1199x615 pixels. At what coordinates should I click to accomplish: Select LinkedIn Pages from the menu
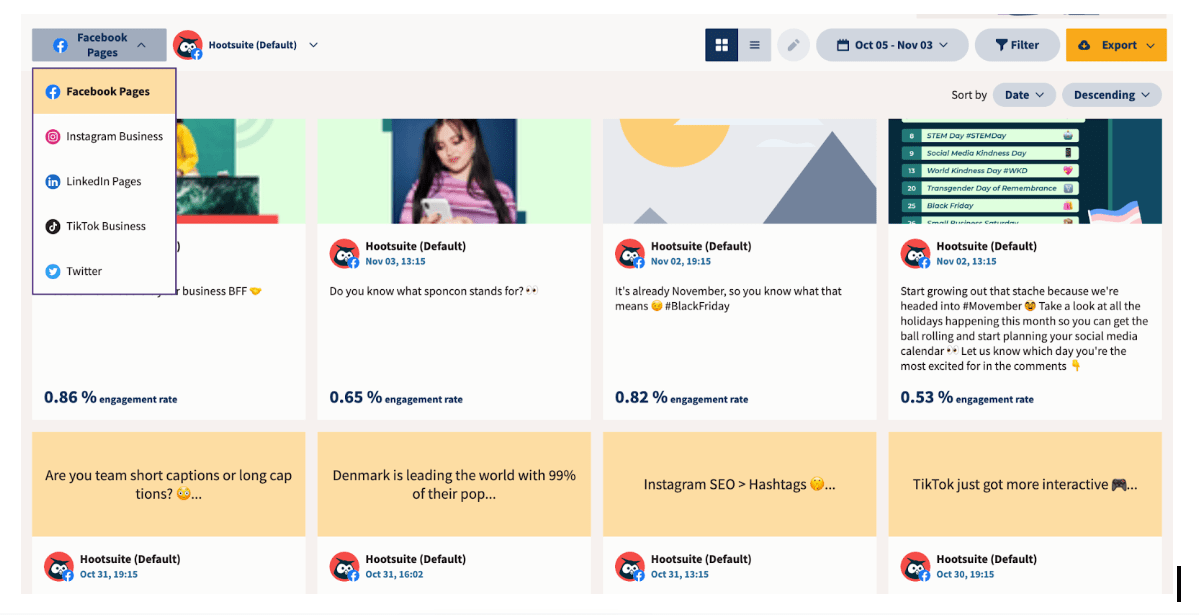(104, 182)
